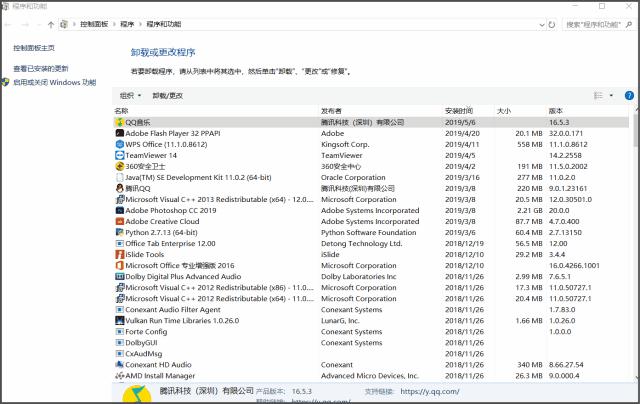Image resolution: width=640 pixels, height=404 pixels.
Task: Click publisher Dolby Laboratories Inc
Action: point(358,276)
